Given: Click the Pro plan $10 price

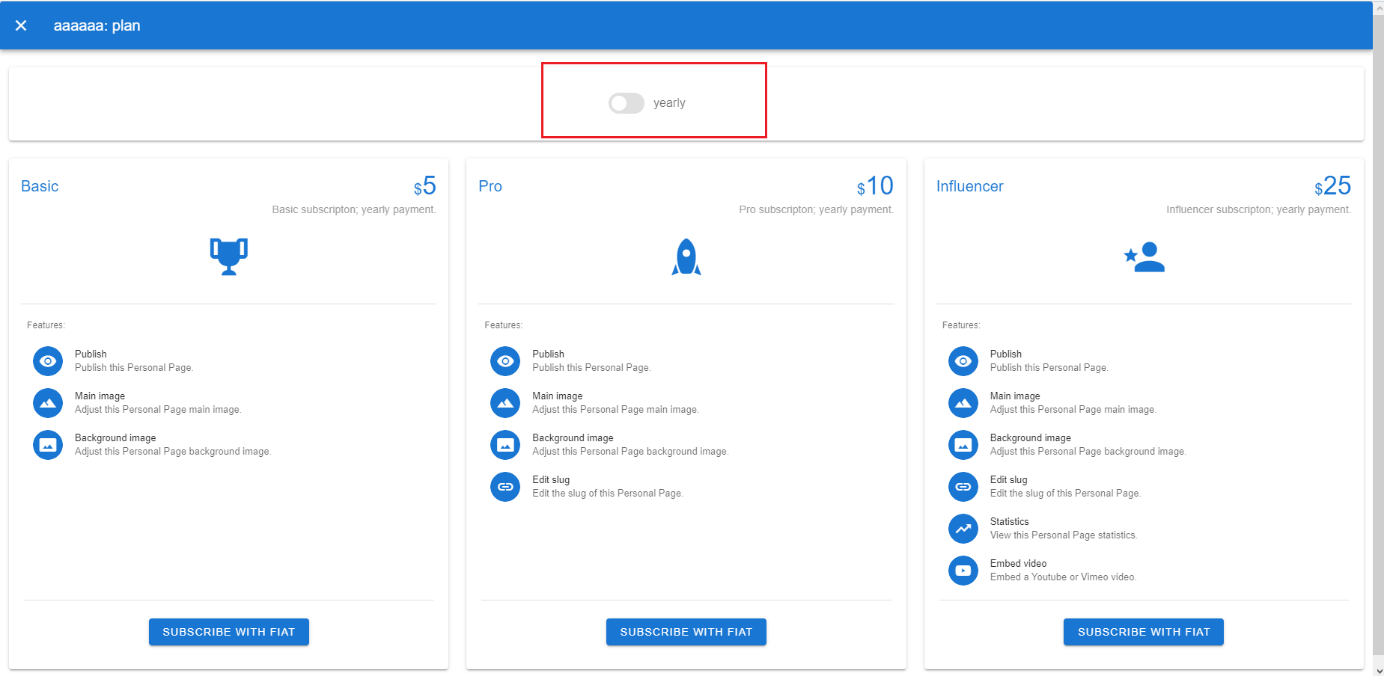Looking at the screenshot, I should click(x=876, y=186).
